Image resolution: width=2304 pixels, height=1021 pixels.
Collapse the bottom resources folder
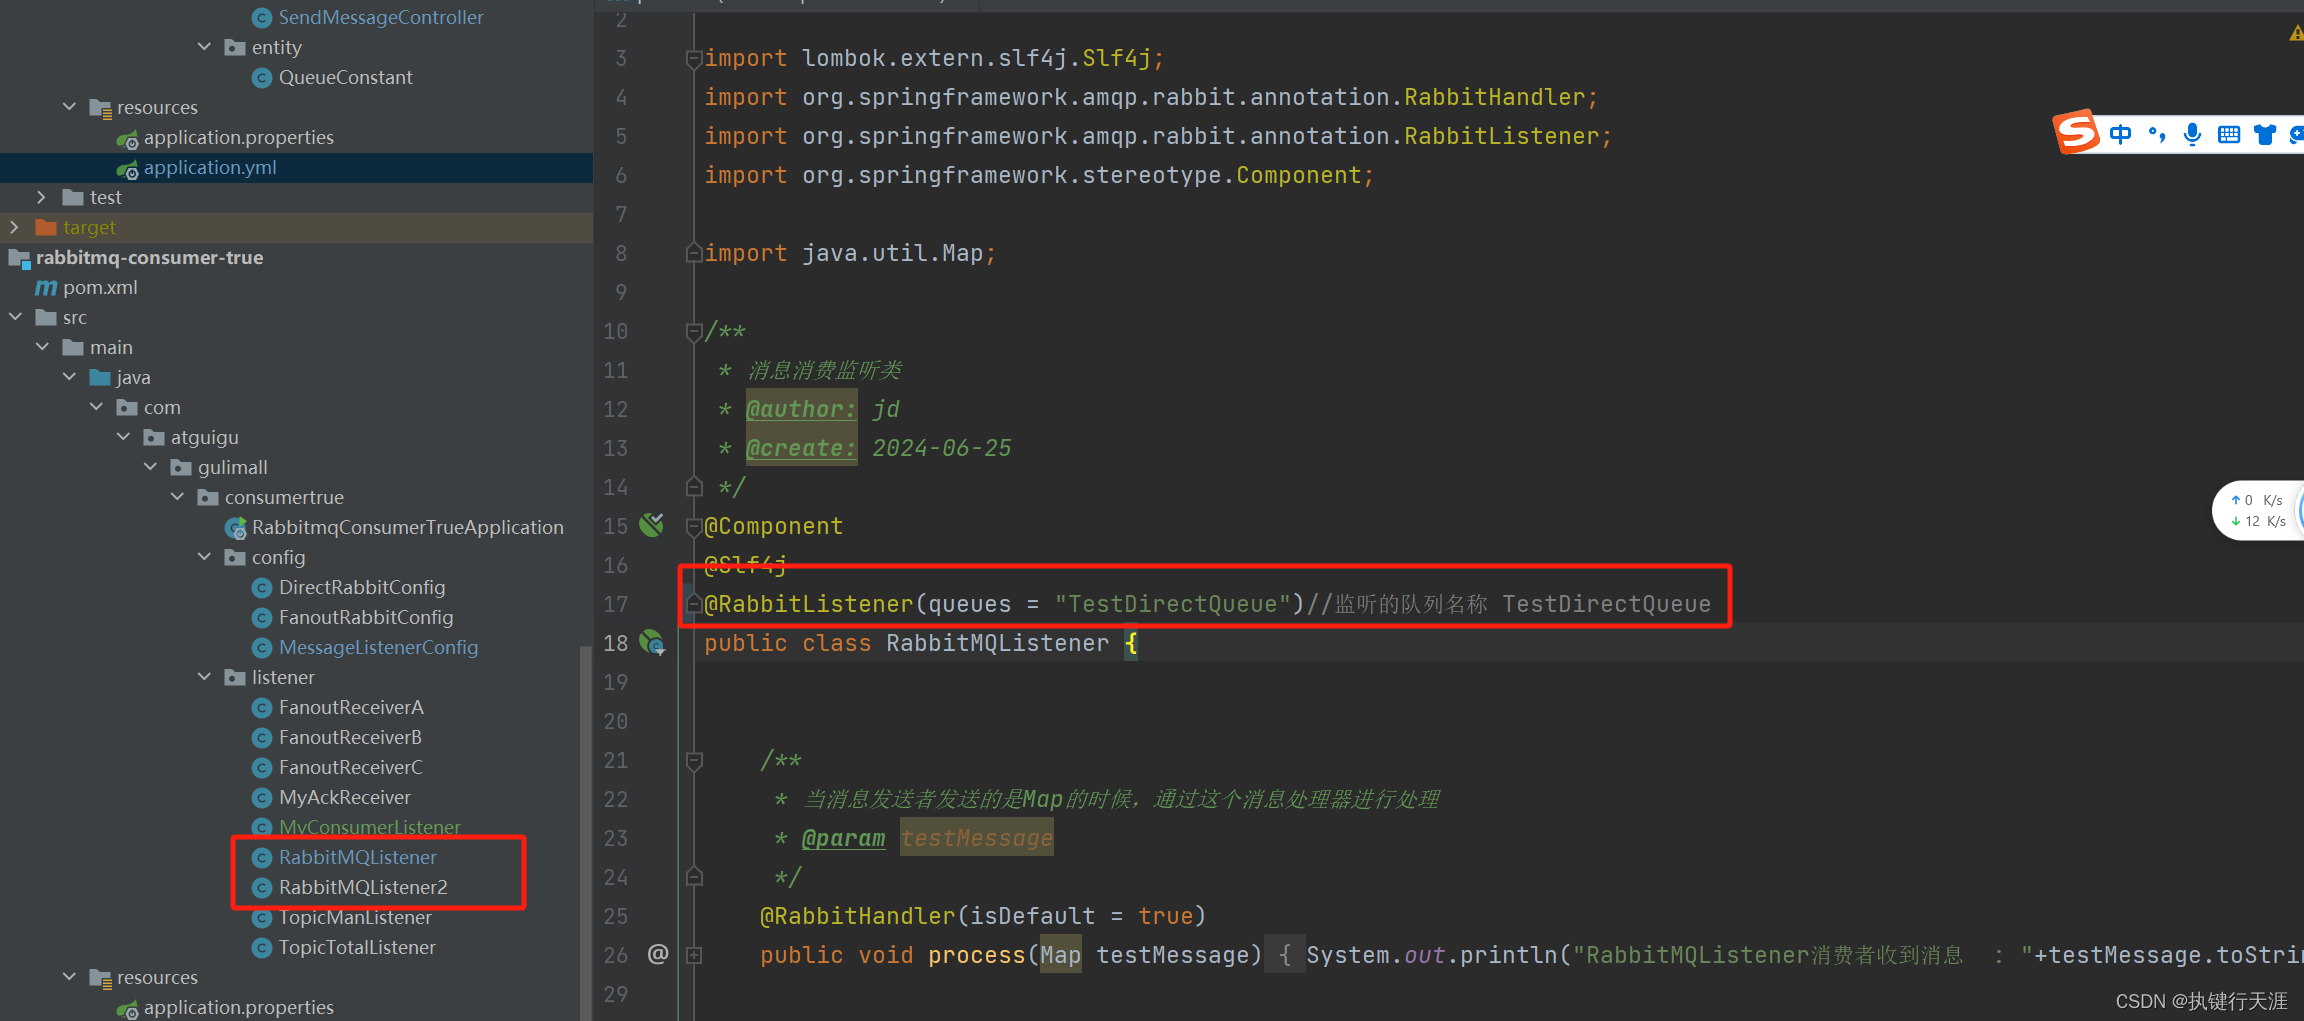69,977
